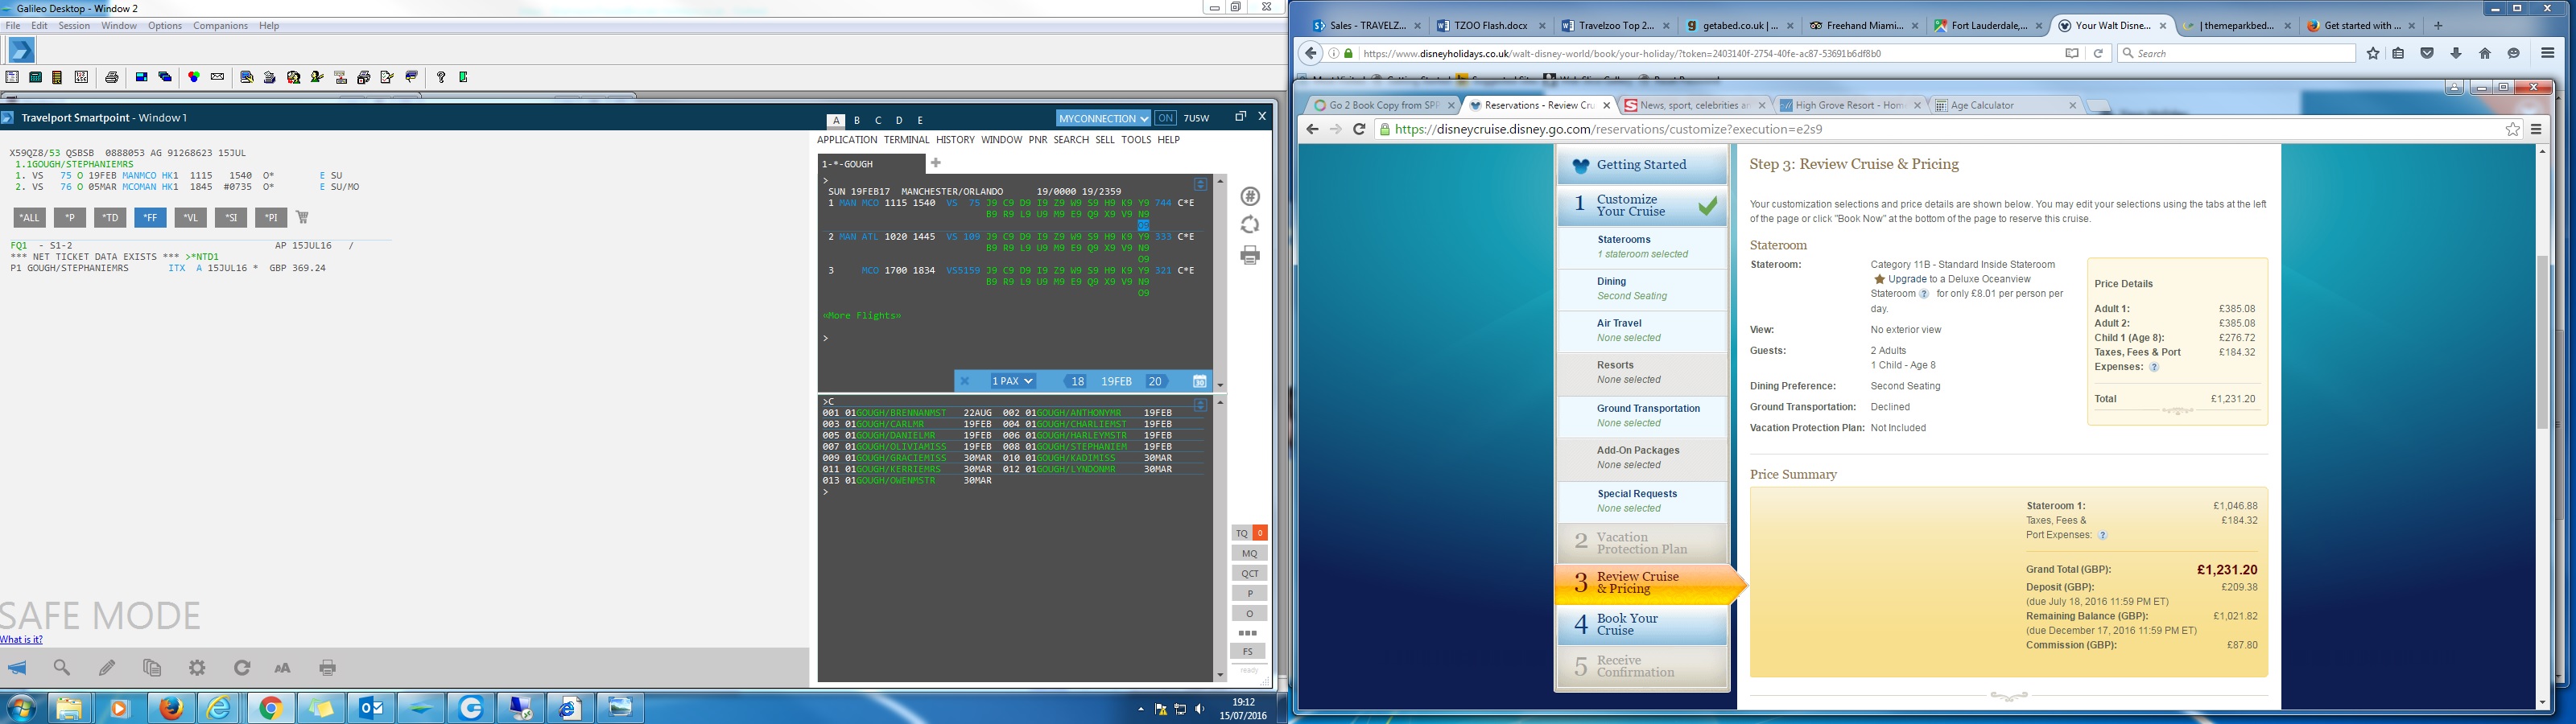Open Outlook from the Windows taskbar
This screenshot has width=2576, height=724.
(x=372, y=709)
